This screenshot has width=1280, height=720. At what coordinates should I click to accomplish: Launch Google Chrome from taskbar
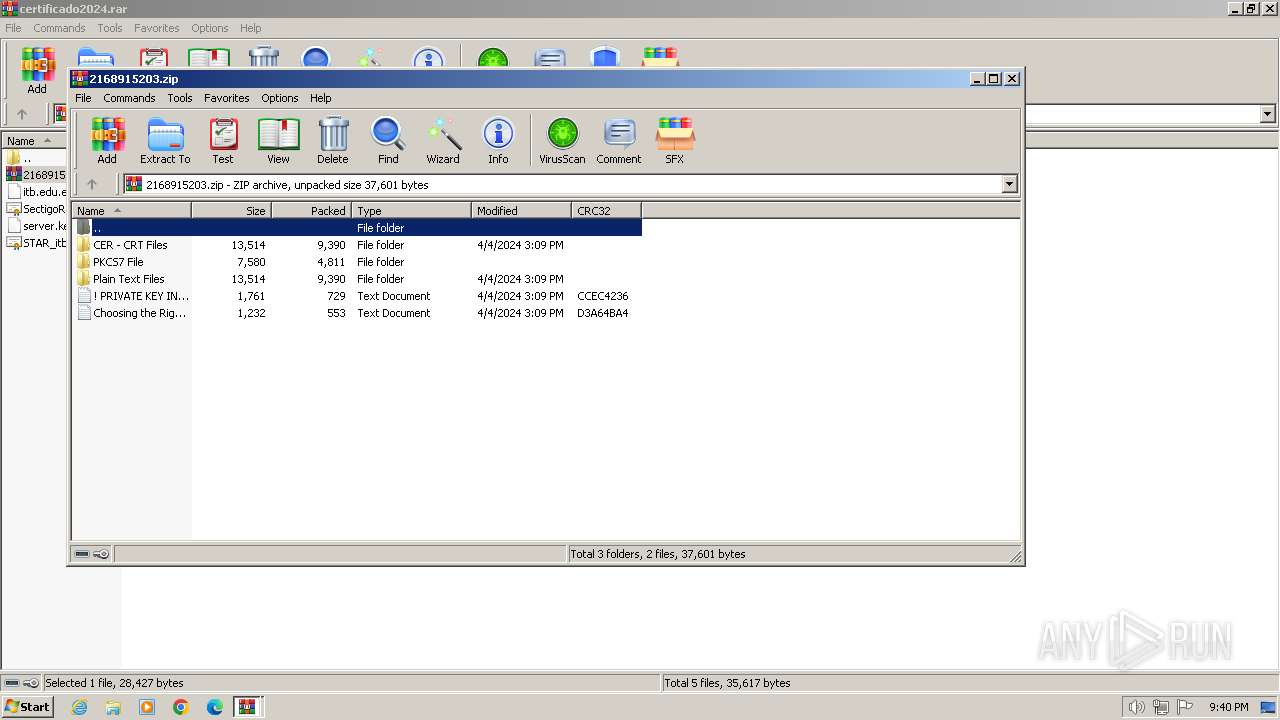coord(181,707)
